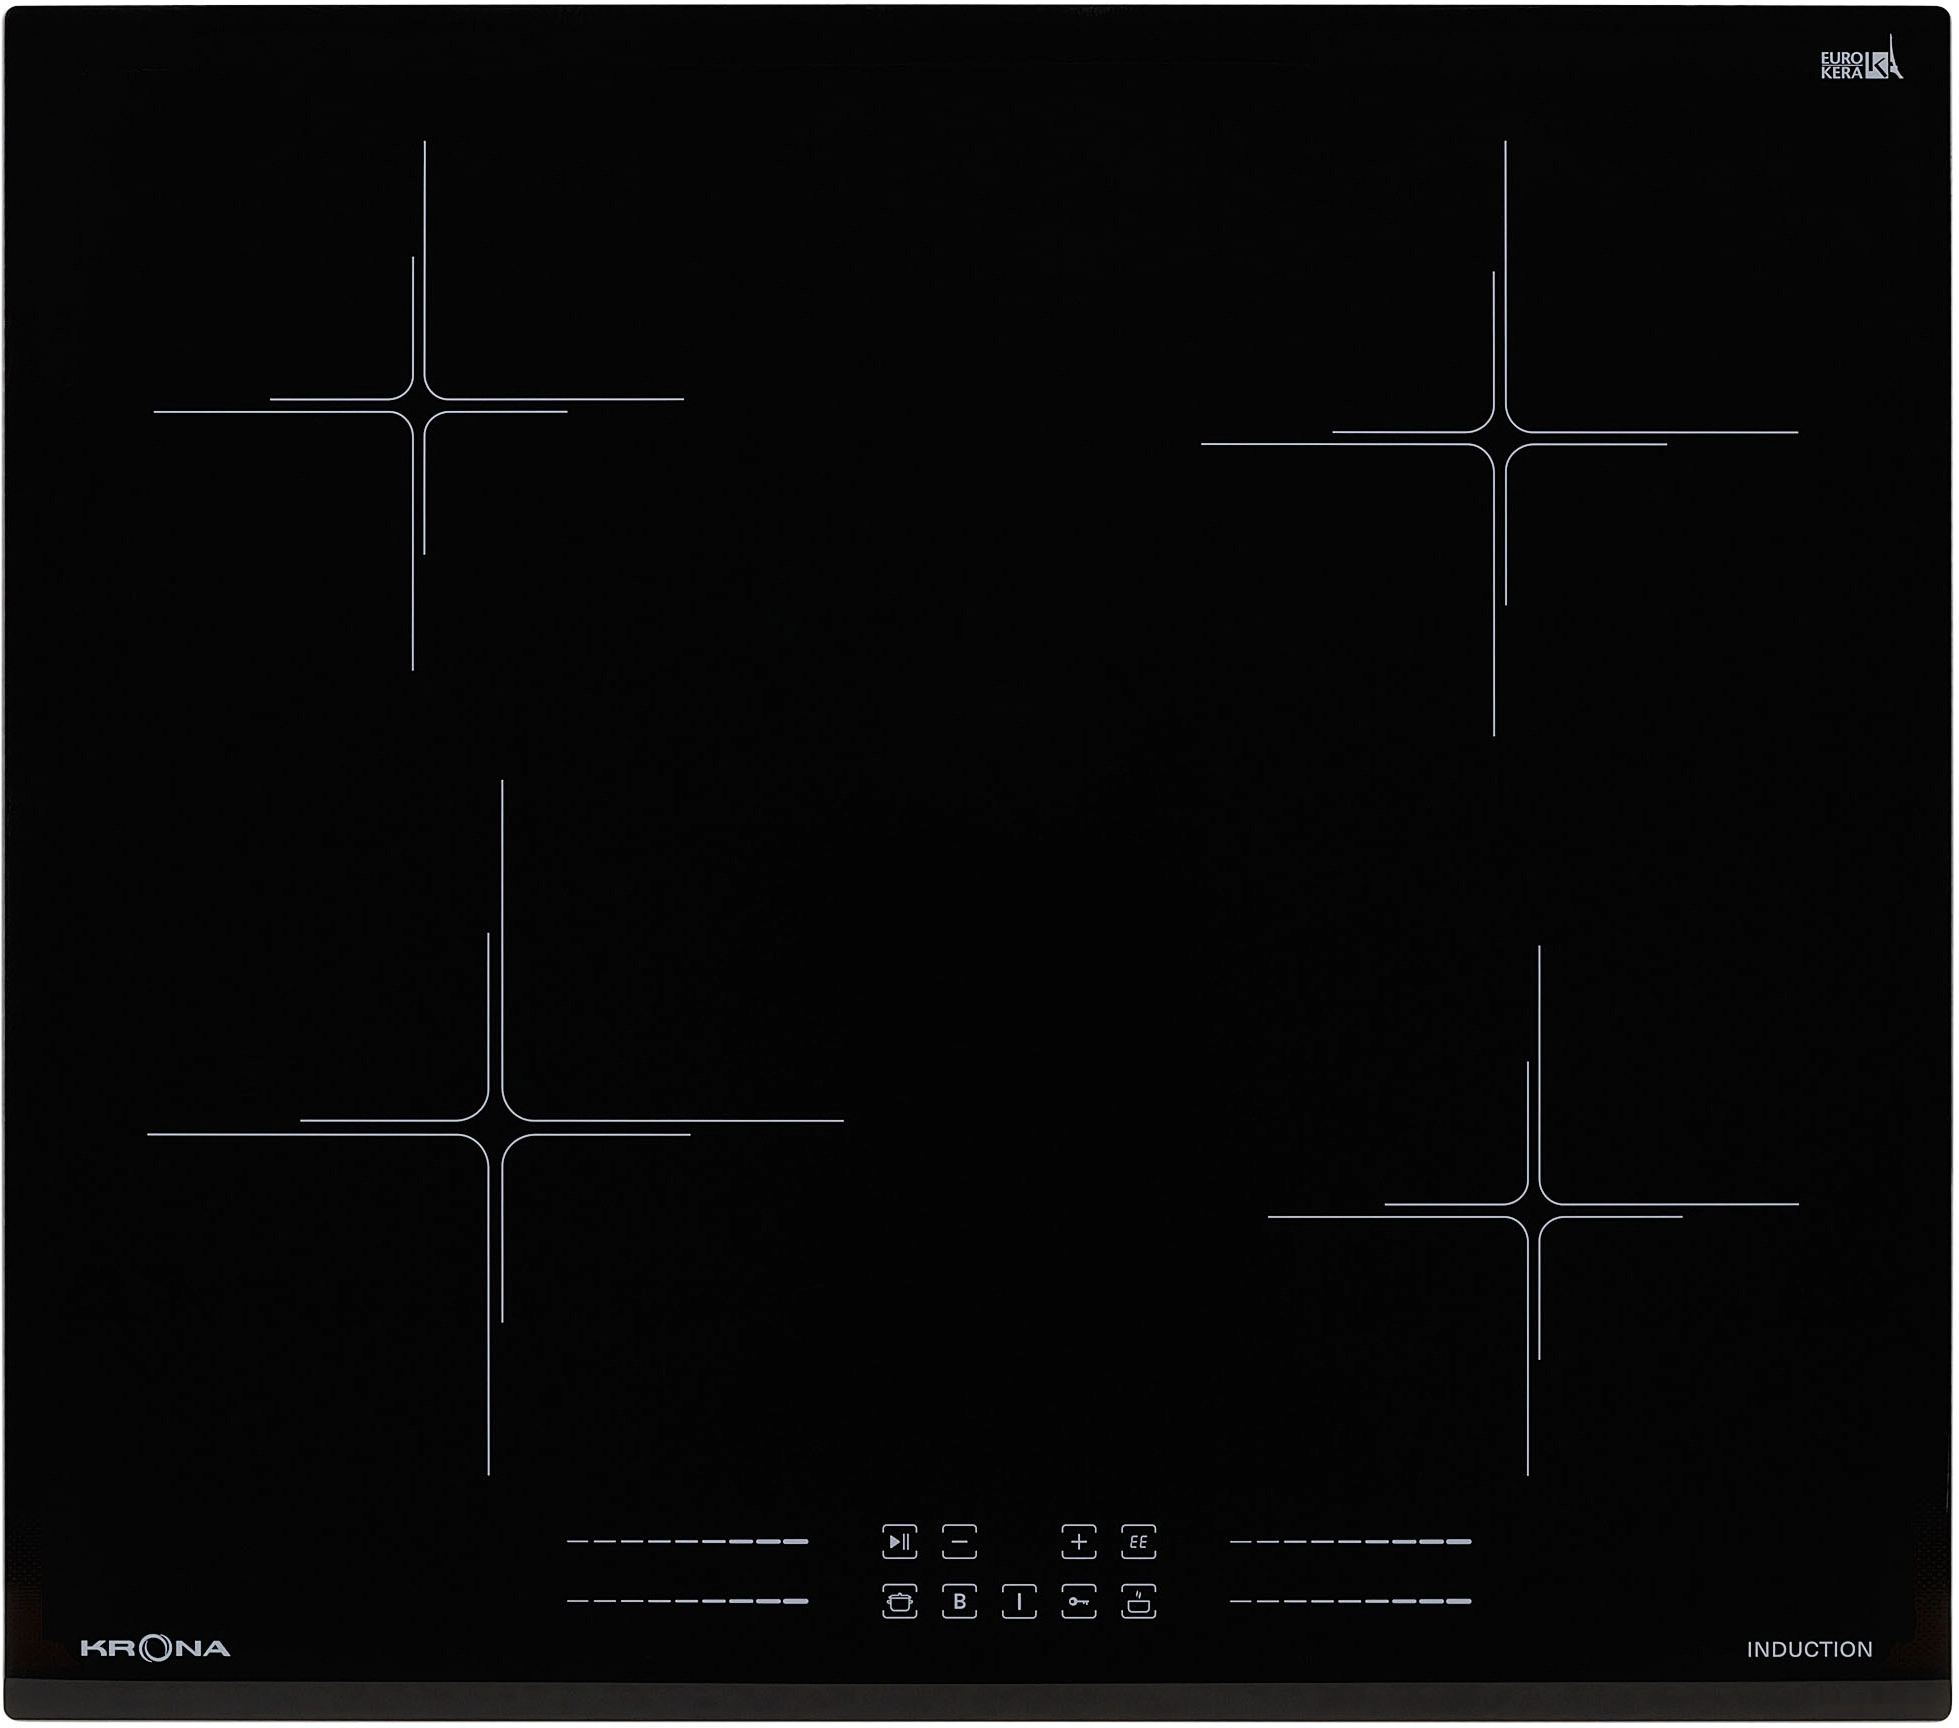
Task: Tap the play/pause touch key
Action: 900,1542
